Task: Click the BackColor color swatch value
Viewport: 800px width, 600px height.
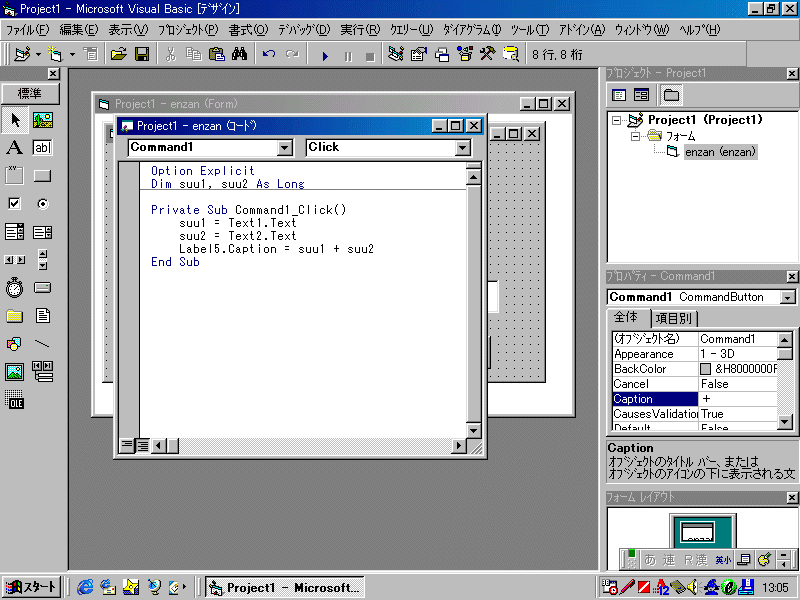Action: (x=706, y=369)
